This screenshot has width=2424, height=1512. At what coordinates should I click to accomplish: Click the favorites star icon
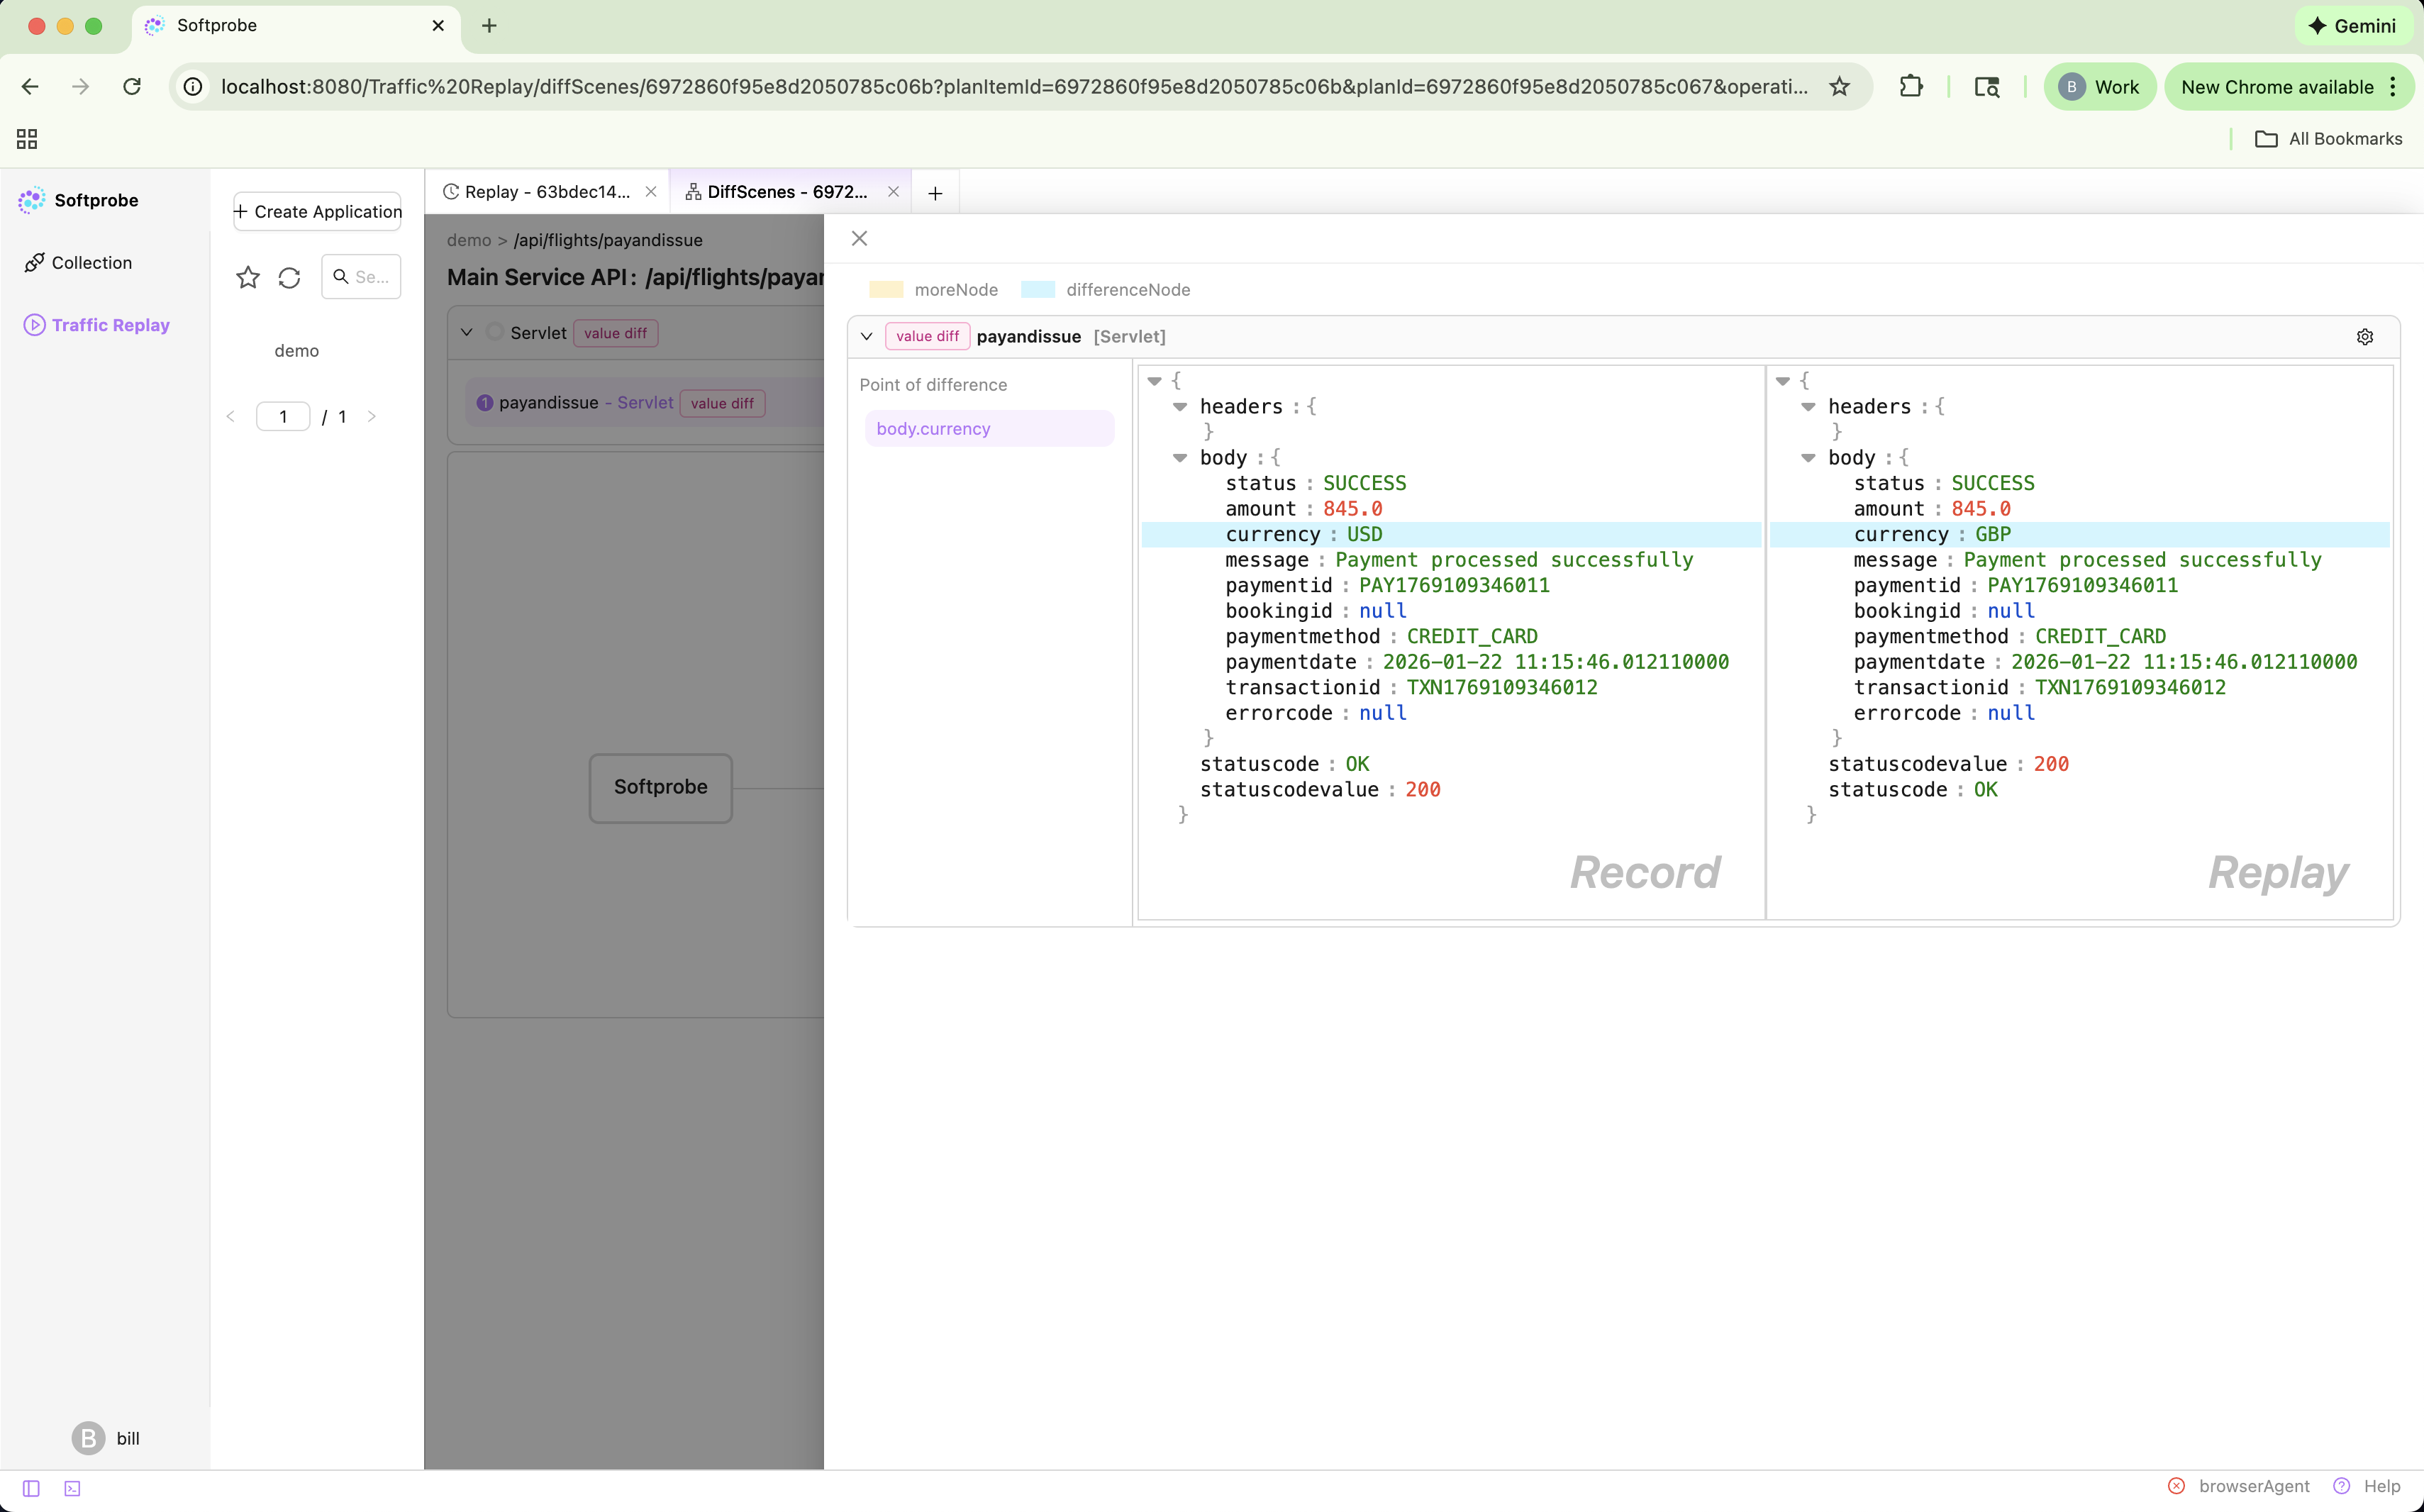[248, 277]
